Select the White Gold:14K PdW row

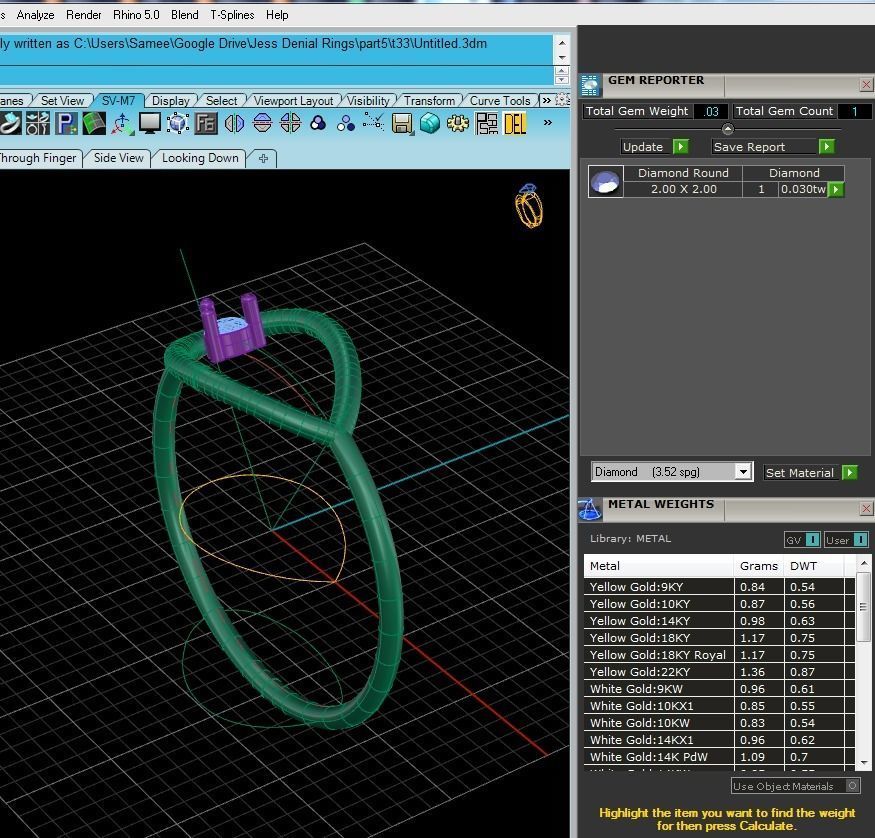coord(719,757)
